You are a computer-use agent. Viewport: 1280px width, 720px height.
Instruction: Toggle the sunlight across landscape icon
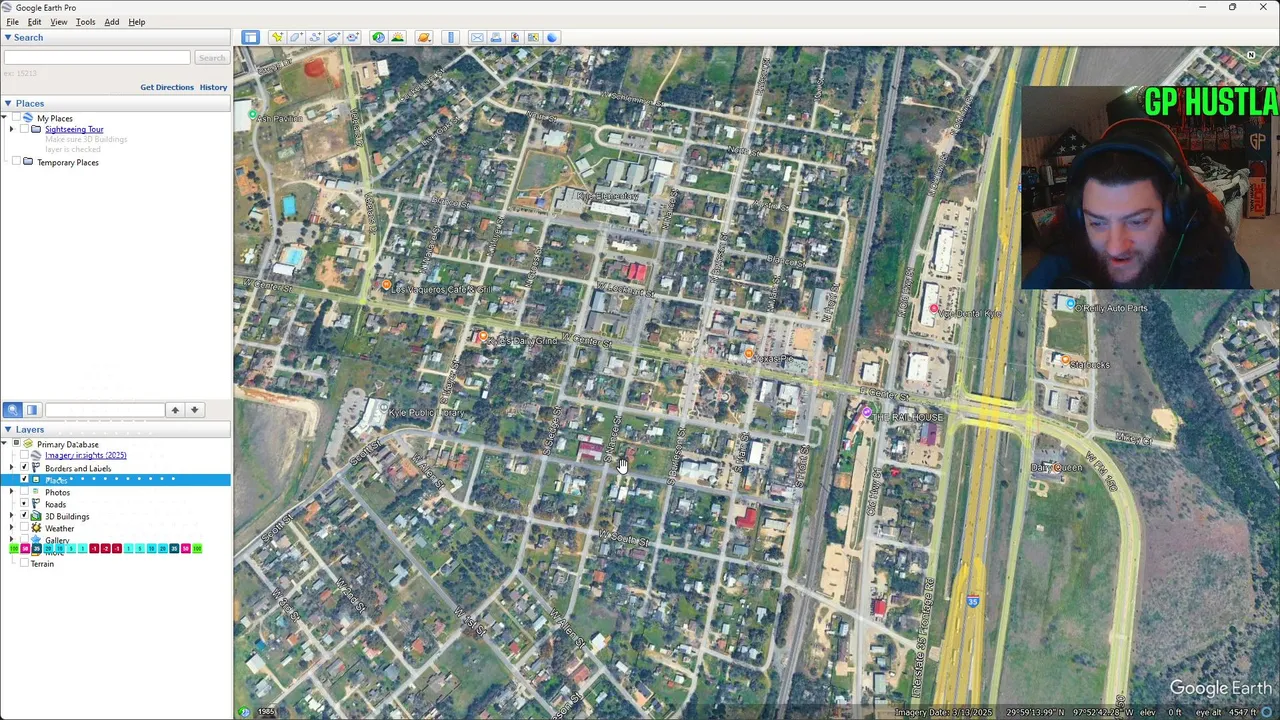click(x=397, y=37)
